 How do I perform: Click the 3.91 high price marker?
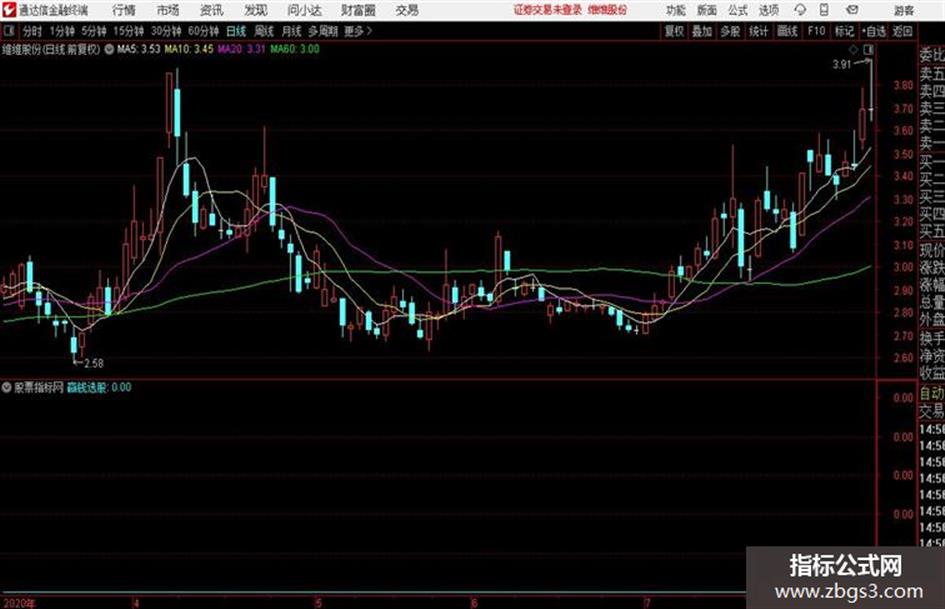[x=841, y=65]
